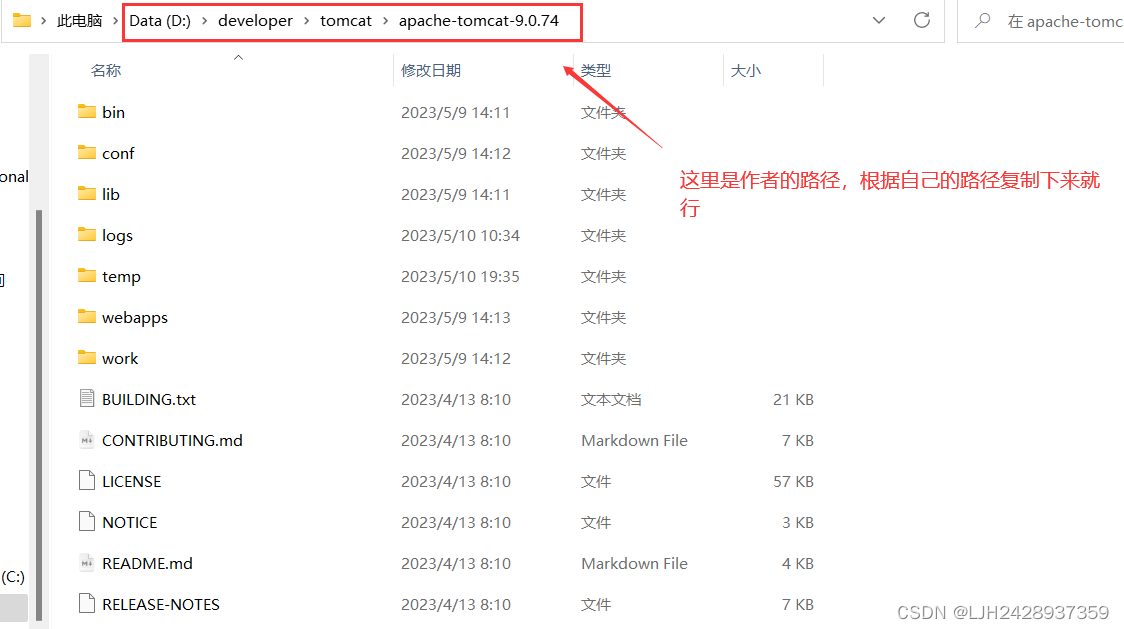Select the bin folder name
Viewport: 1124px width, 629px height.
tap(113, 112)
